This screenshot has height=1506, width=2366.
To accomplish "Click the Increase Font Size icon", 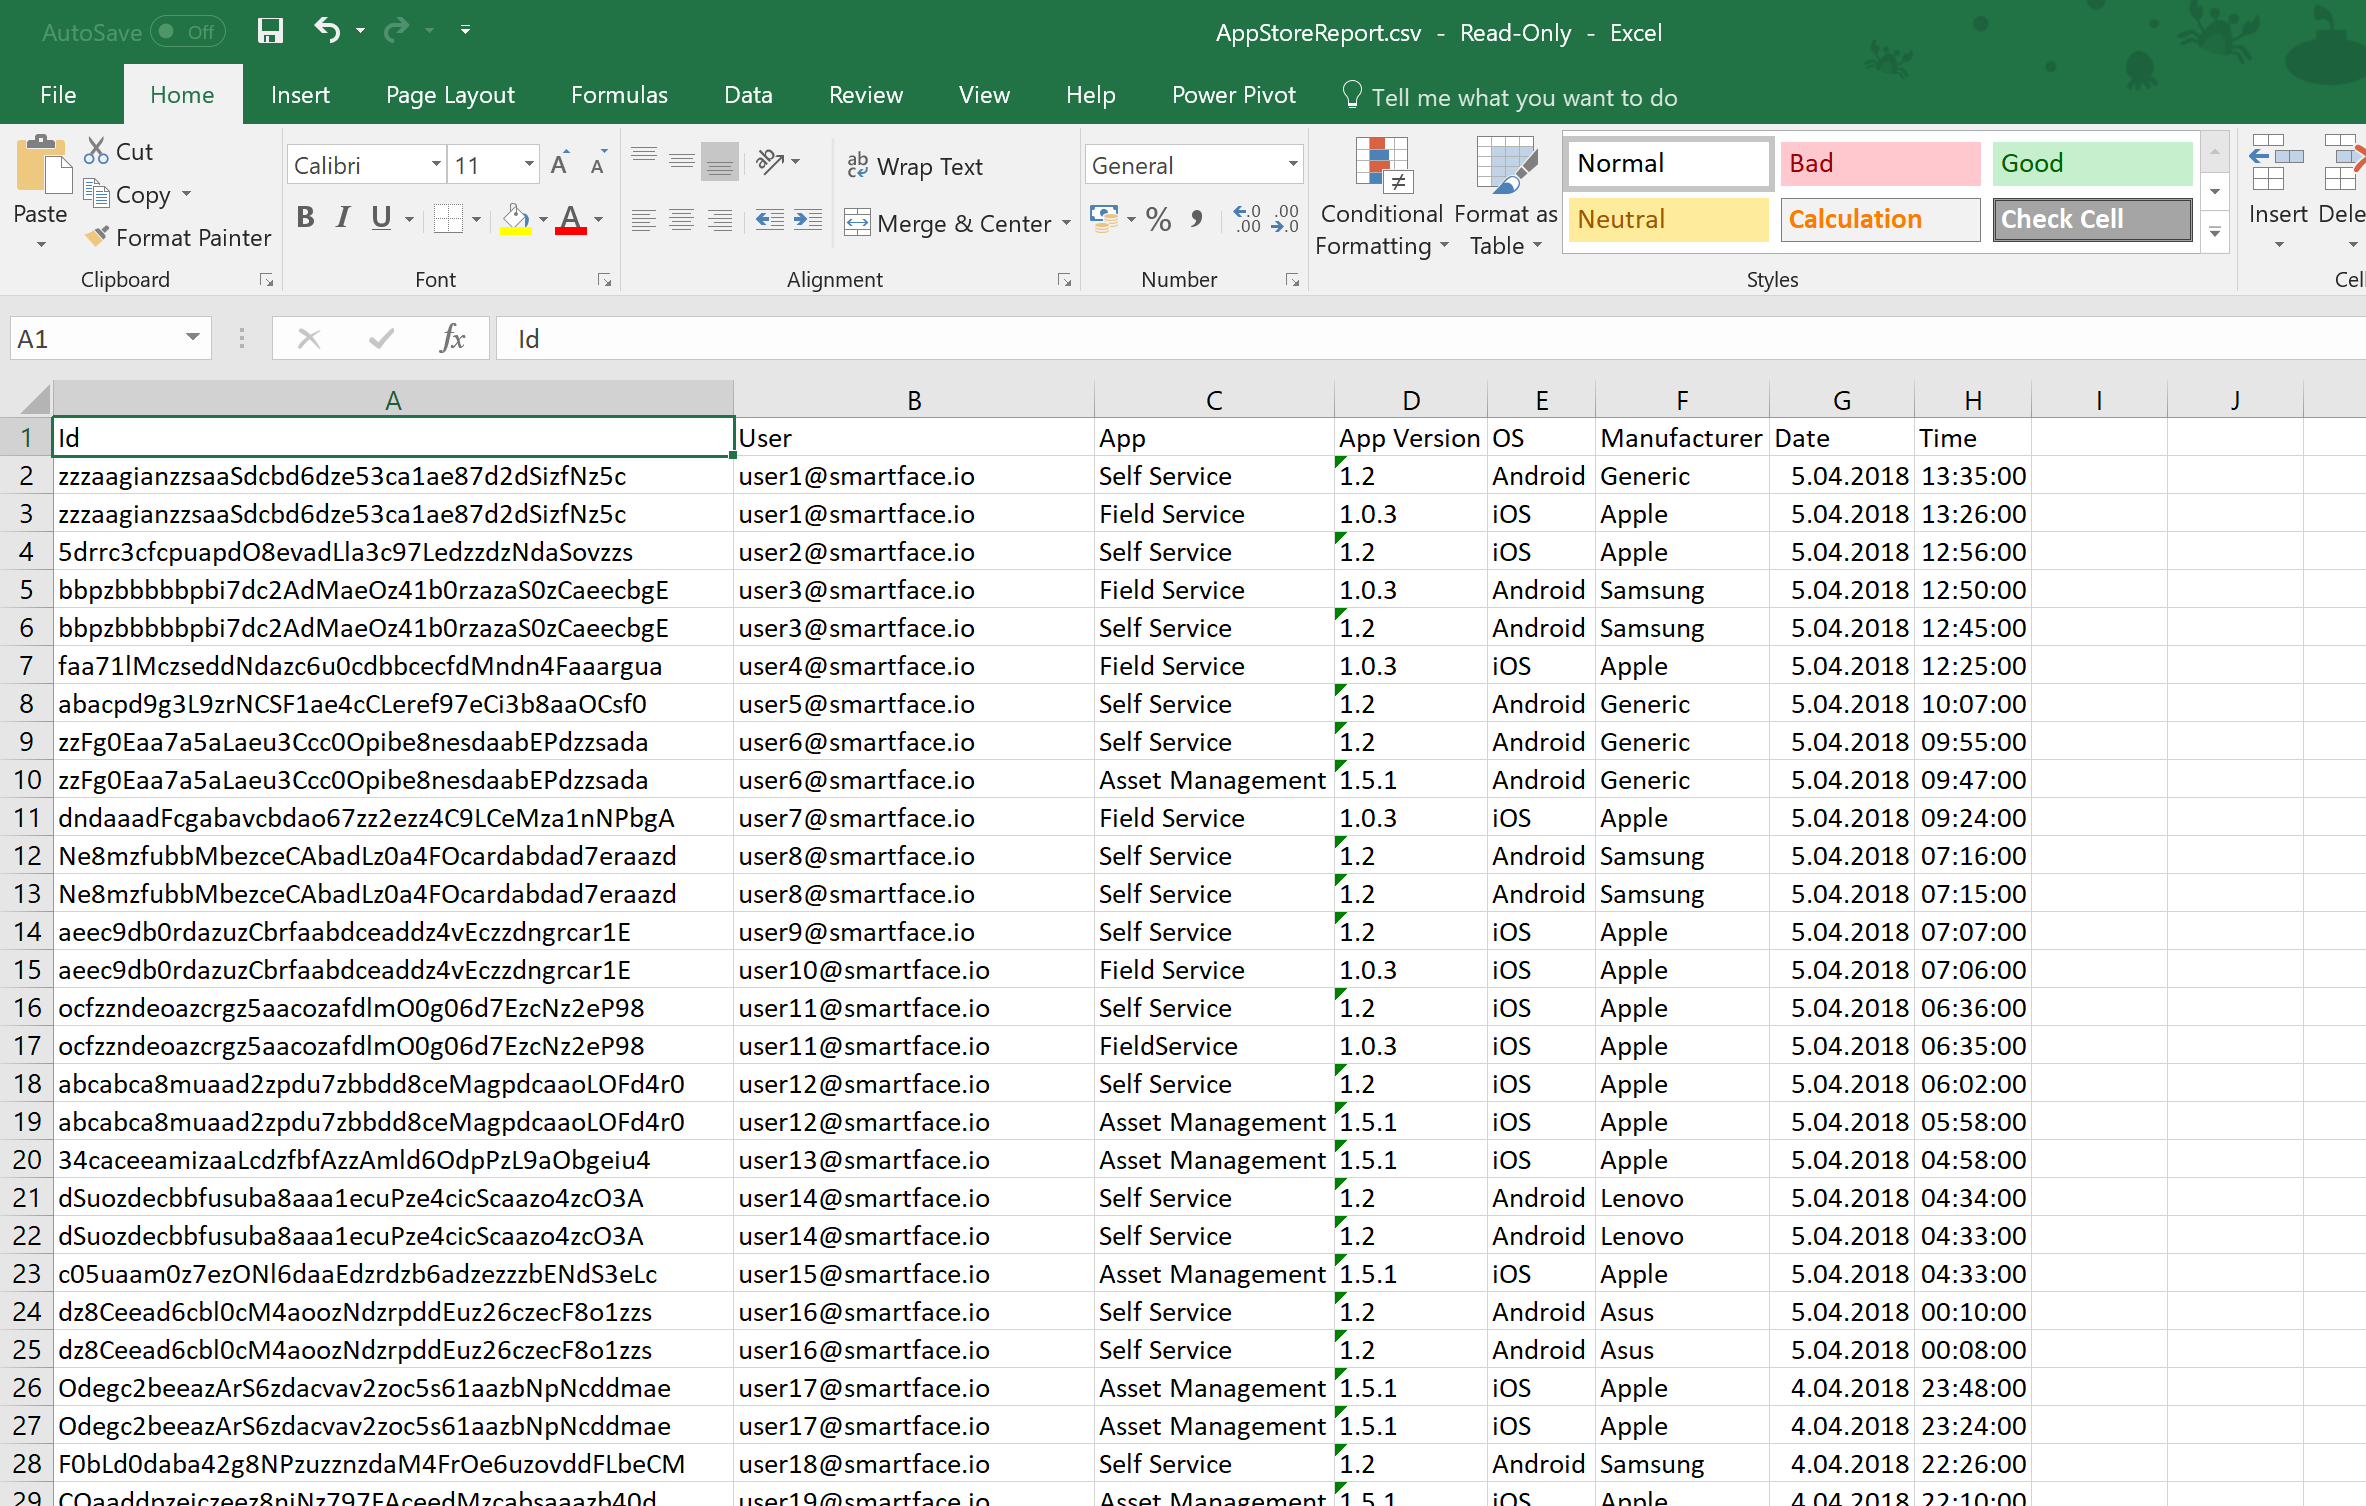I will click(559, 165).
